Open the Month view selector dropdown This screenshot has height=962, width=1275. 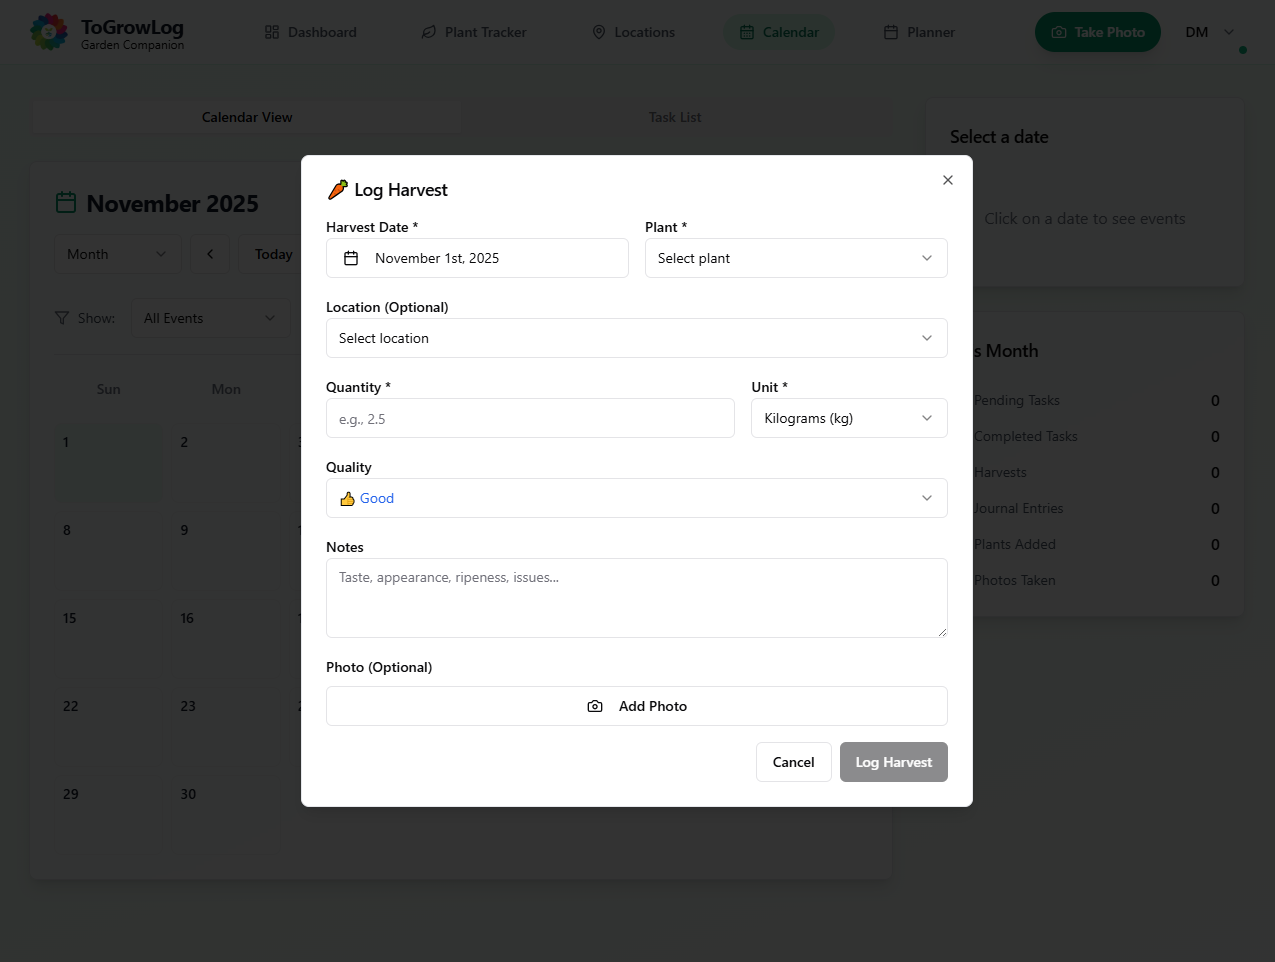click(117, 254)
